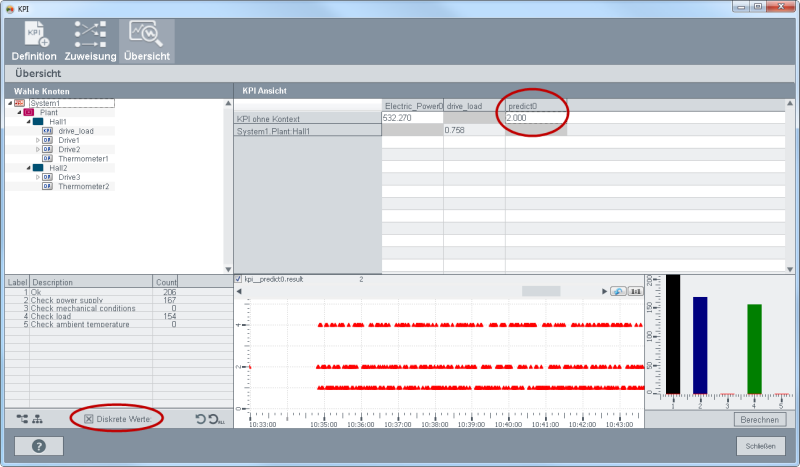This screenshot has height=467, width=800.
Task: Select Plant in the tree
Action: pyautogui.click(x=49, y=112)
